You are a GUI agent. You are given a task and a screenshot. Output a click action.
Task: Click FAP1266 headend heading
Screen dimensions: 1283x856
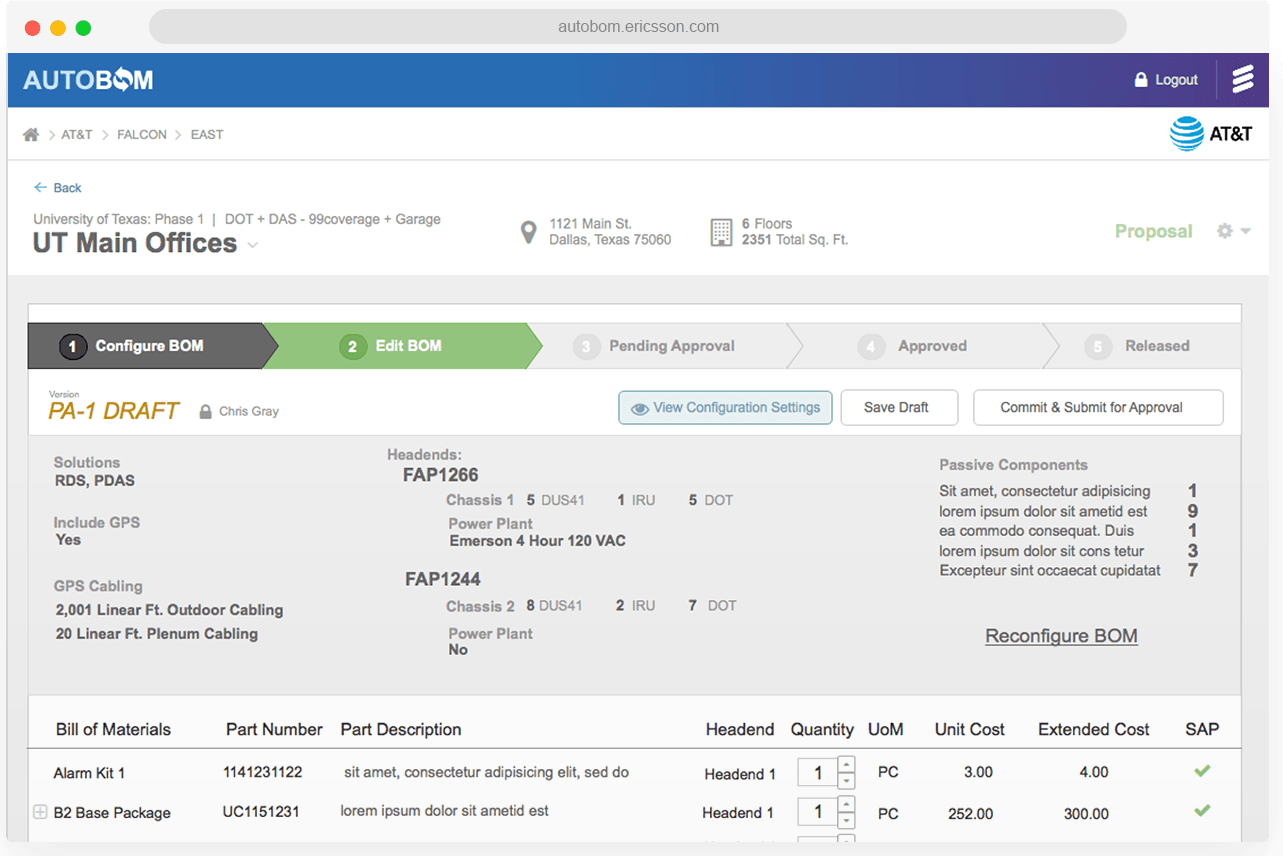441,475
